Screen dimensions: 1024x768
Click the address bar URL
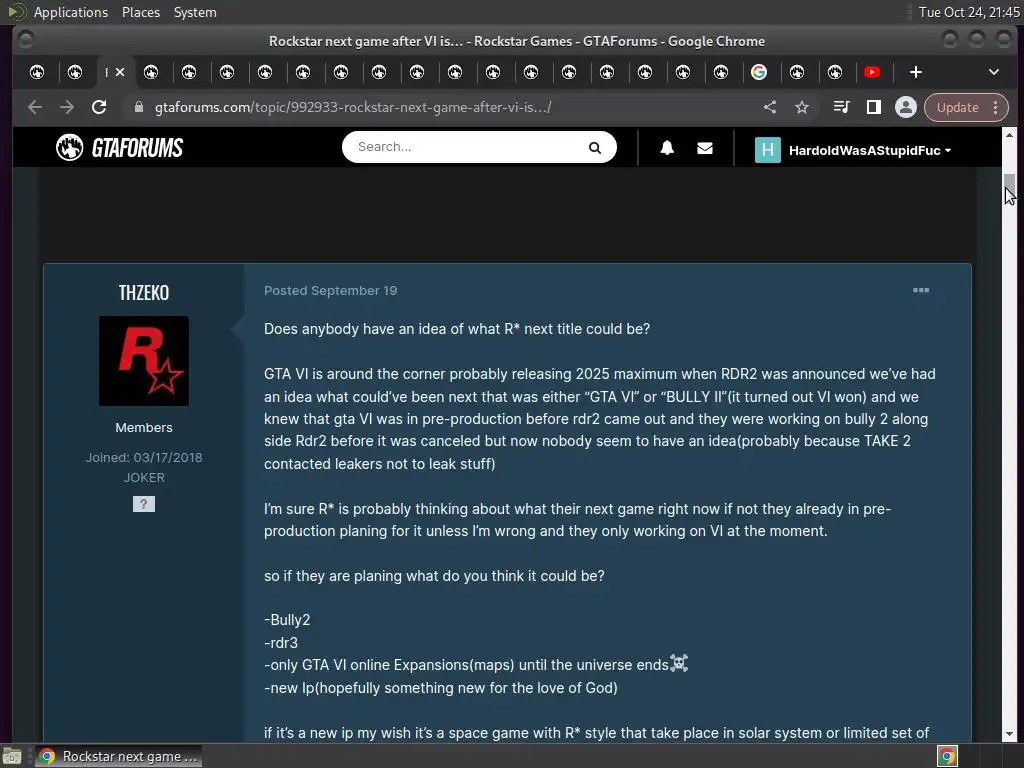(353, 107)
